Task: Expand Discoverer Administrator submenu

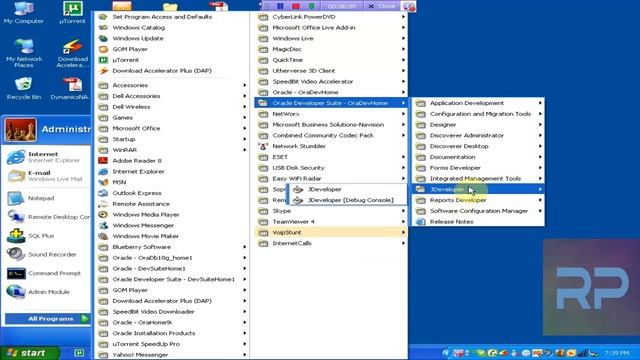Action: point(478,136)
